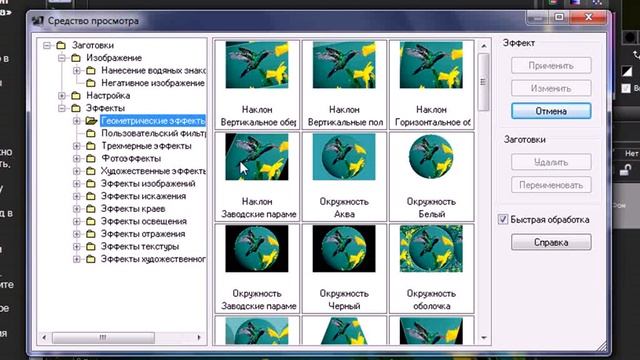This screenshot has width=640, height=360.
Task: Expand Геометрические эффекты node
Action: tap(77, 121)
